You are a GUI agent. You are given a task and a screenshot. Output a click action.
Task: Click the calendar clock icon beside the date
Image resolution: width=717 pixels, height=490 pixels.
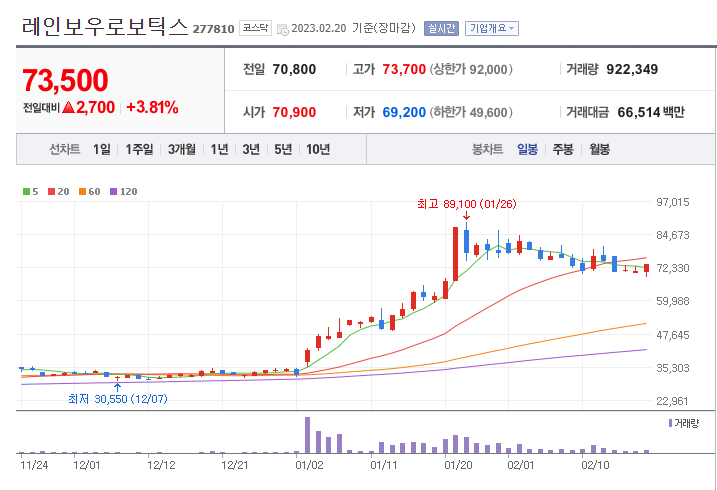[283, 30]
